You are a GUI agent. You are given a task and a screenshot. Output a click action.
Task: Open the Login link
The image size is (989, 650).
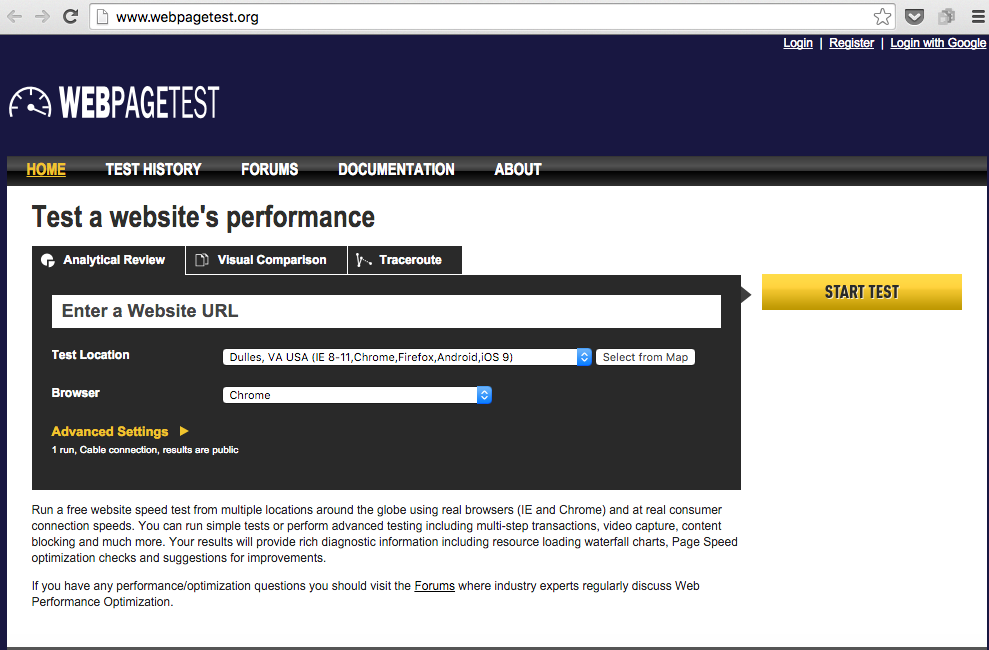coord(797,43)
